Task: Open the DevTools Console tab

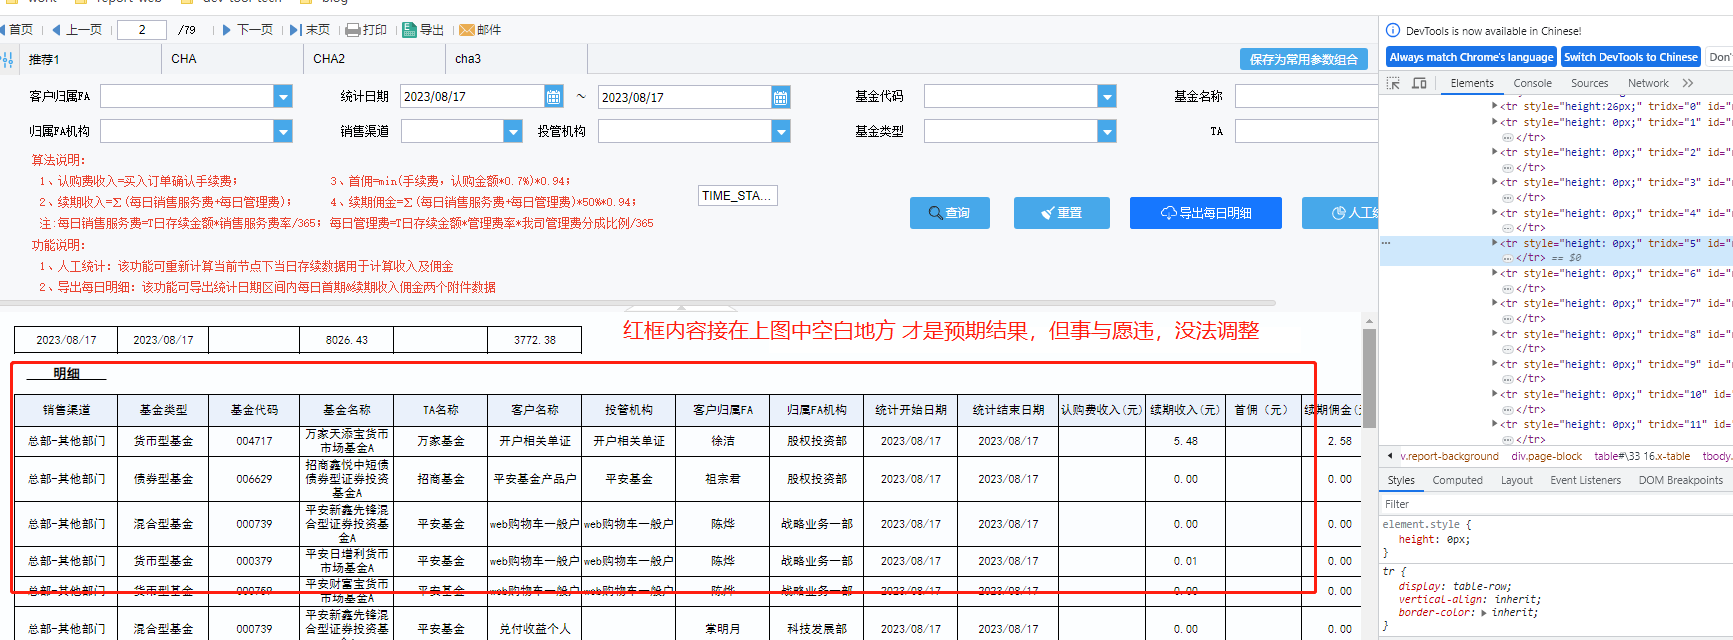Action: click(x=1533, y=83)
